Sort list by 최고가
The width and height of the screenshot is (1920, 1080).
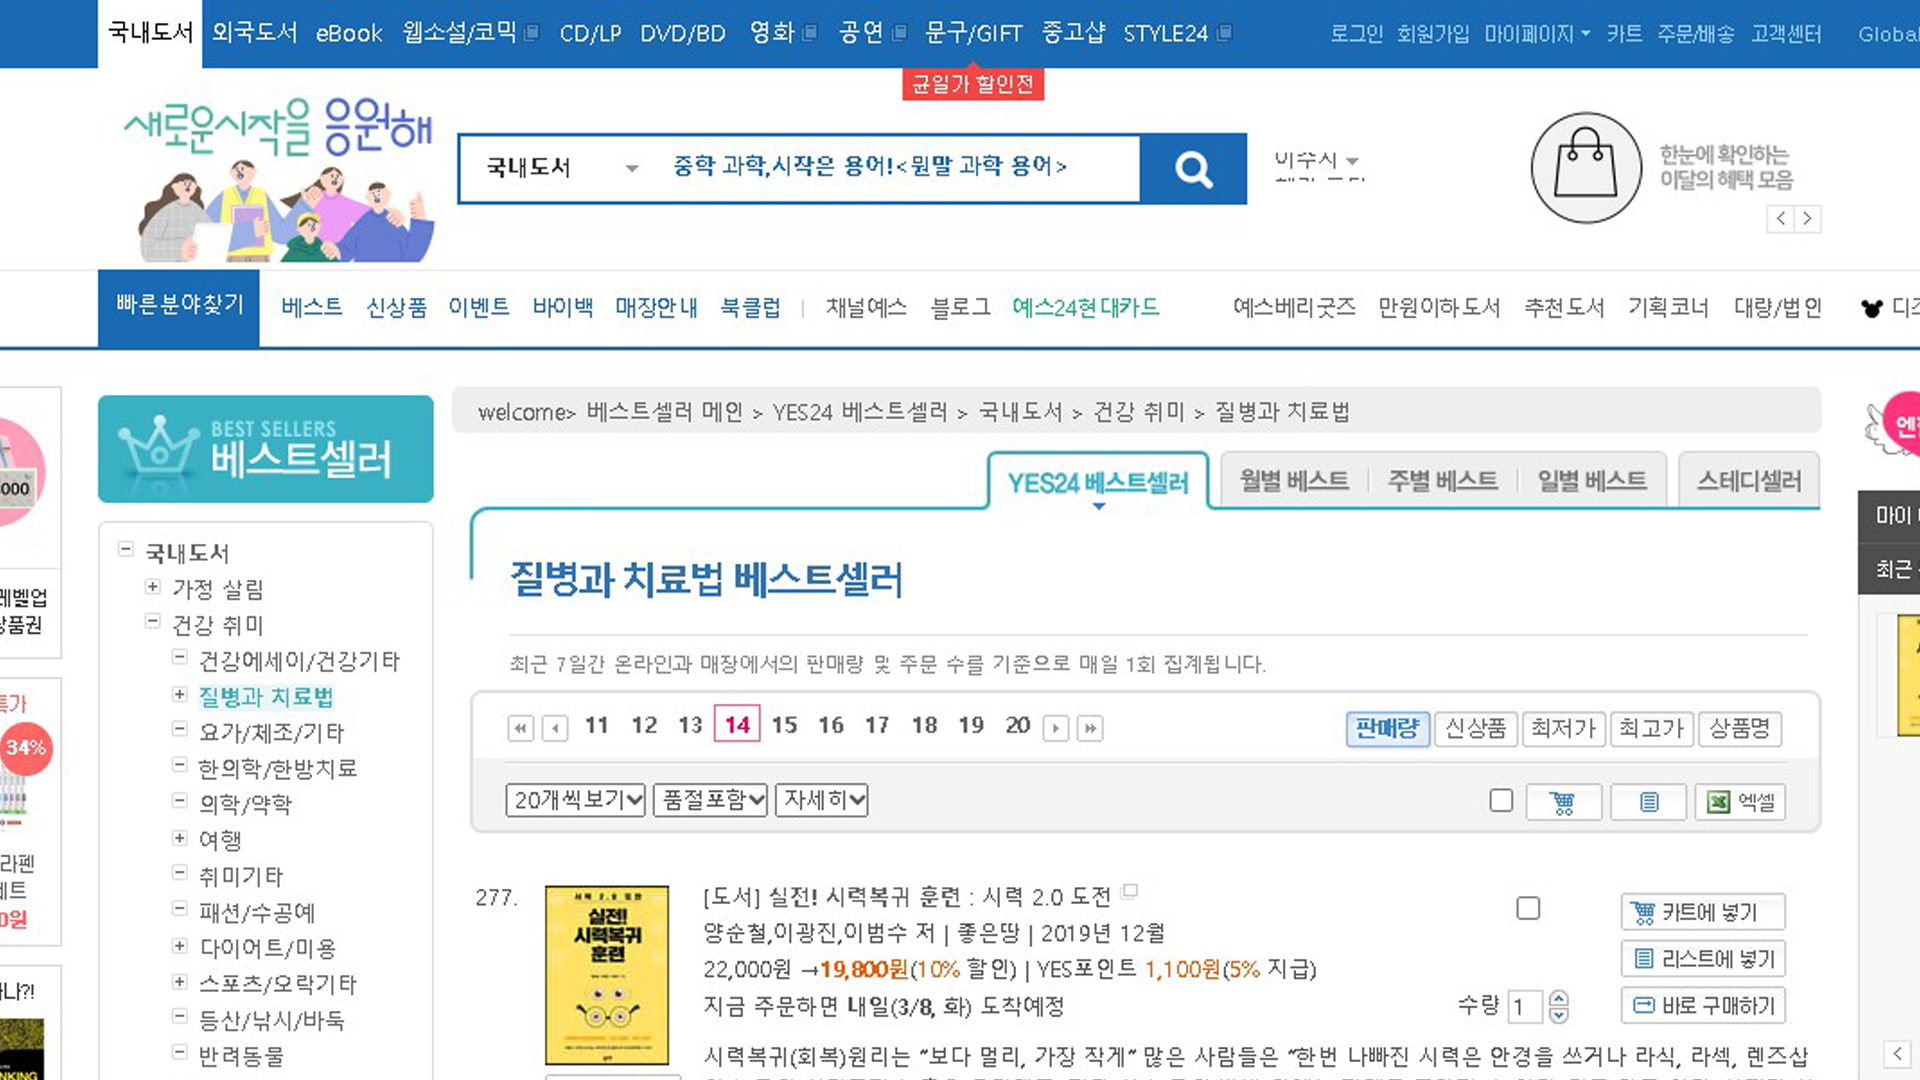coord(1651,728)
